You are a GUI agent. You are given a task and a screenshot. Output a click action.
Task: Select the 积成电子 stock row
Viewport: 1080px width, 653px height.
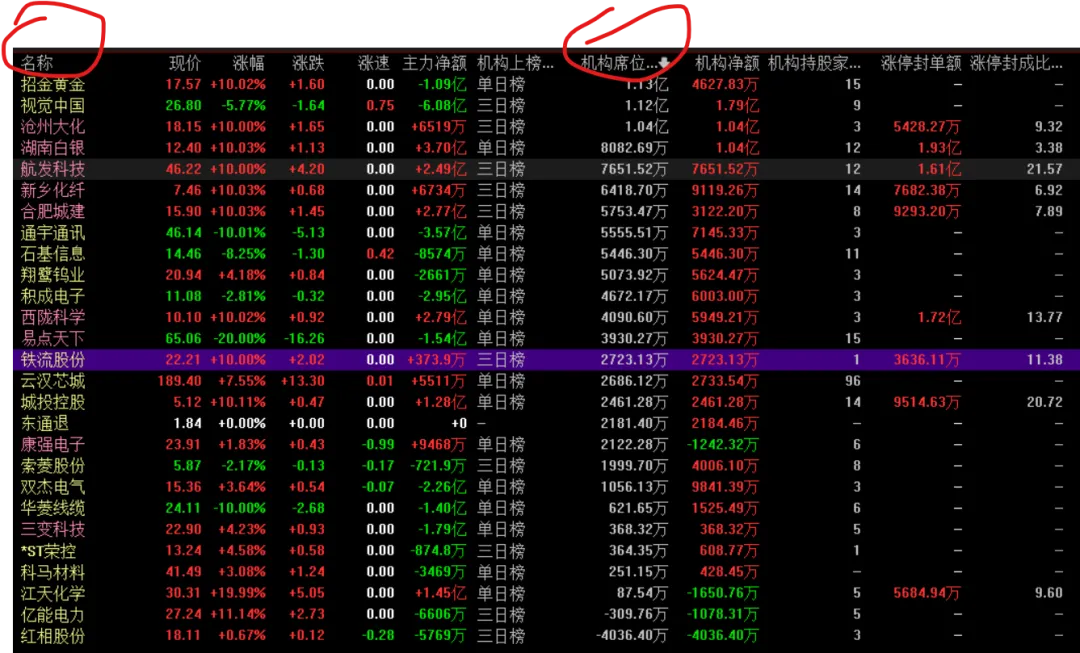point(546,296)
